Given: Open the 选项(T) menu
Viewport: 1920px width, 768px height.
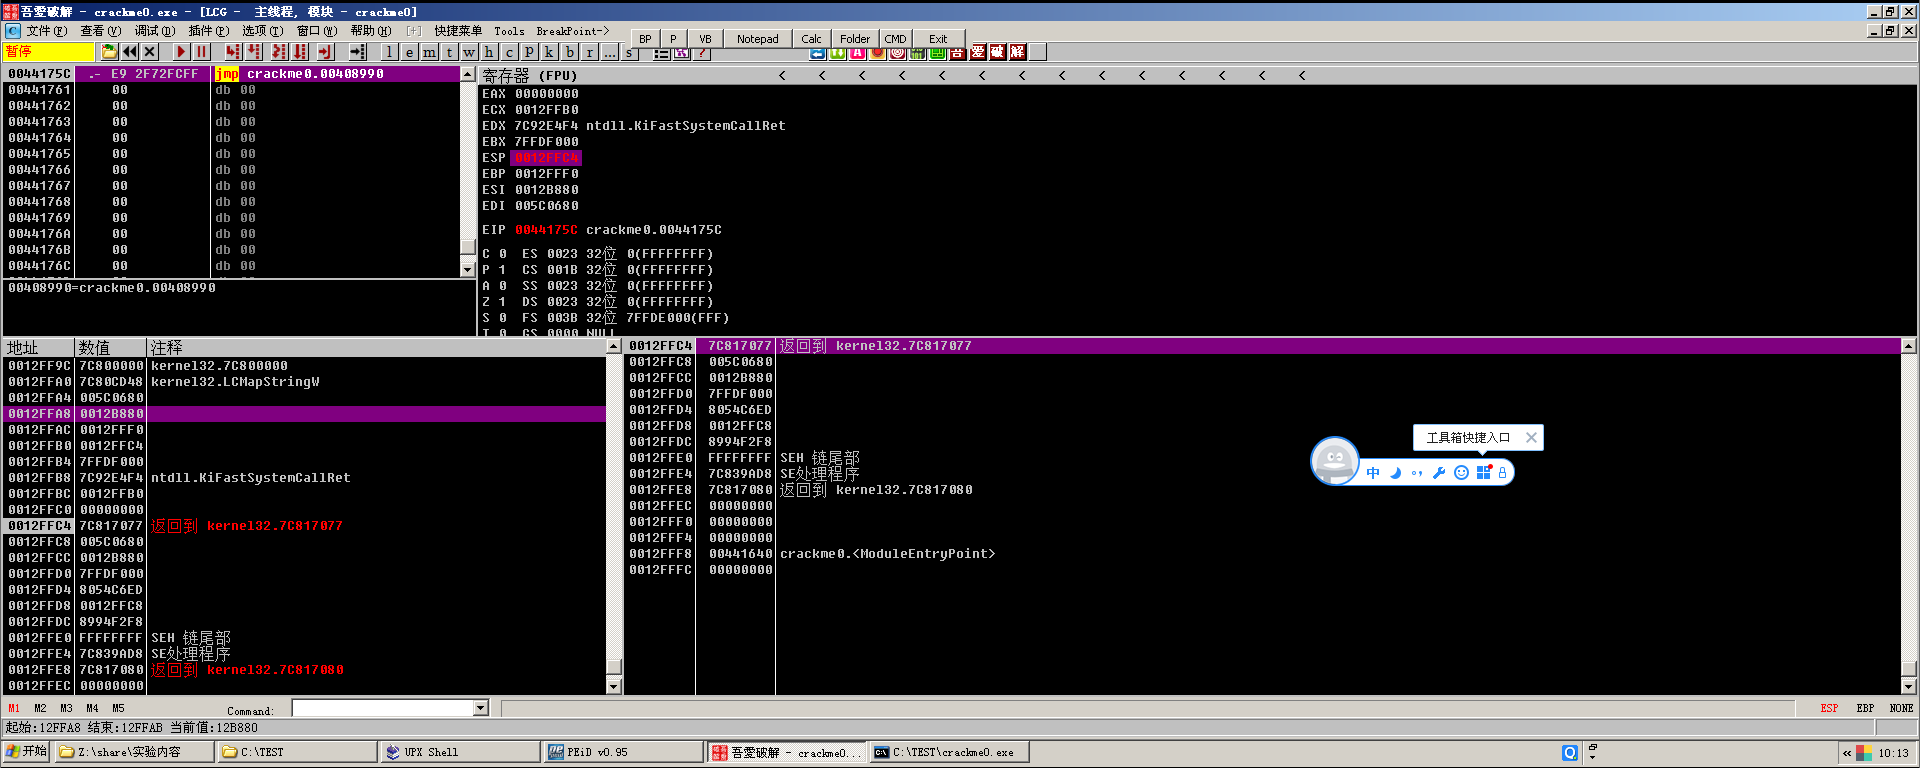Looking at the screenshot, I should pyautogui.click(x=262, y=31).
